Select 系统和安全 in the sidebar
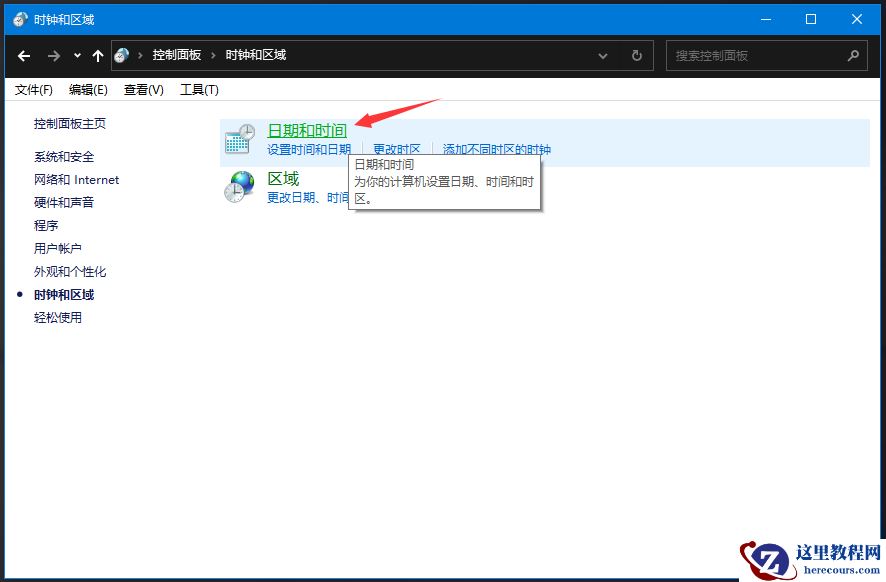 pos(62,156)
